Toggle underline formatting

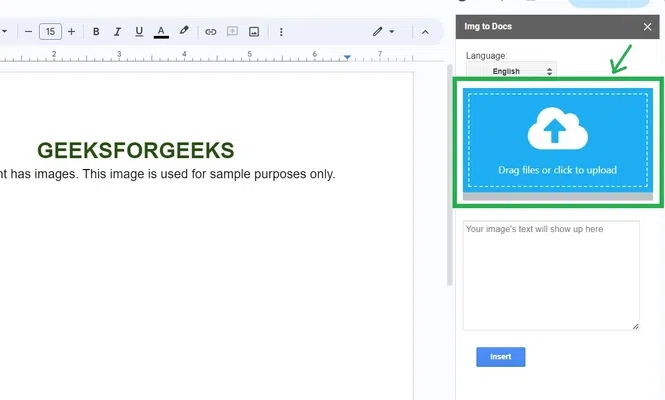pyautogui.click(x=139, y=32)
